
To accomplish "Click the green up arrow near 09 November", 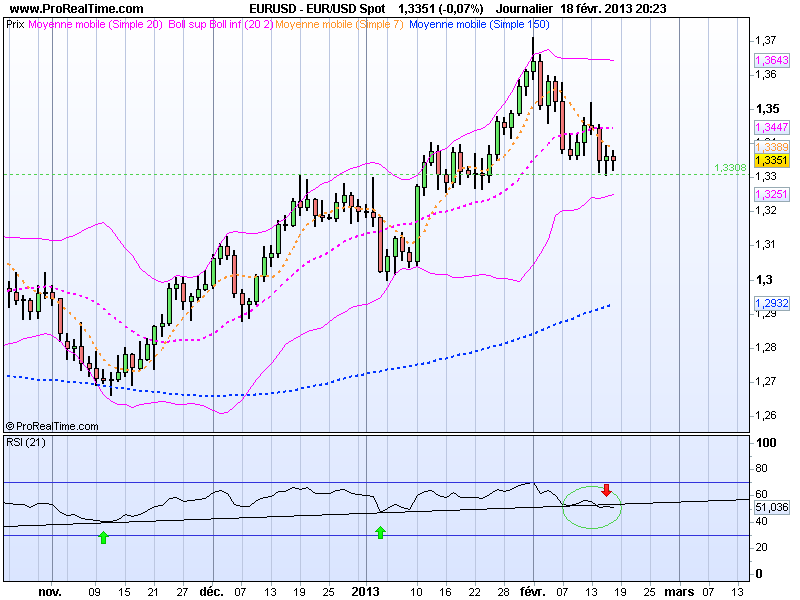I will [x=104, y=537].
